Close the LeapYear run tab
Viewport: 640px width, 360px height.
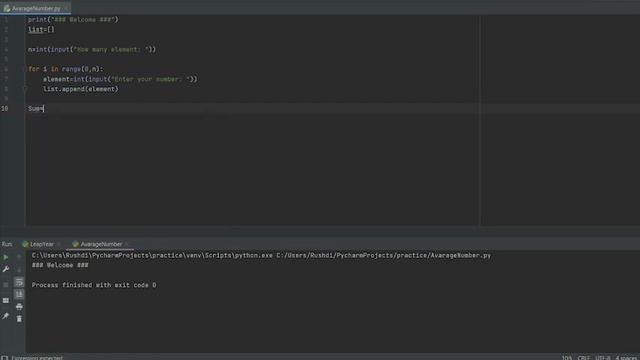pos(59,244)
